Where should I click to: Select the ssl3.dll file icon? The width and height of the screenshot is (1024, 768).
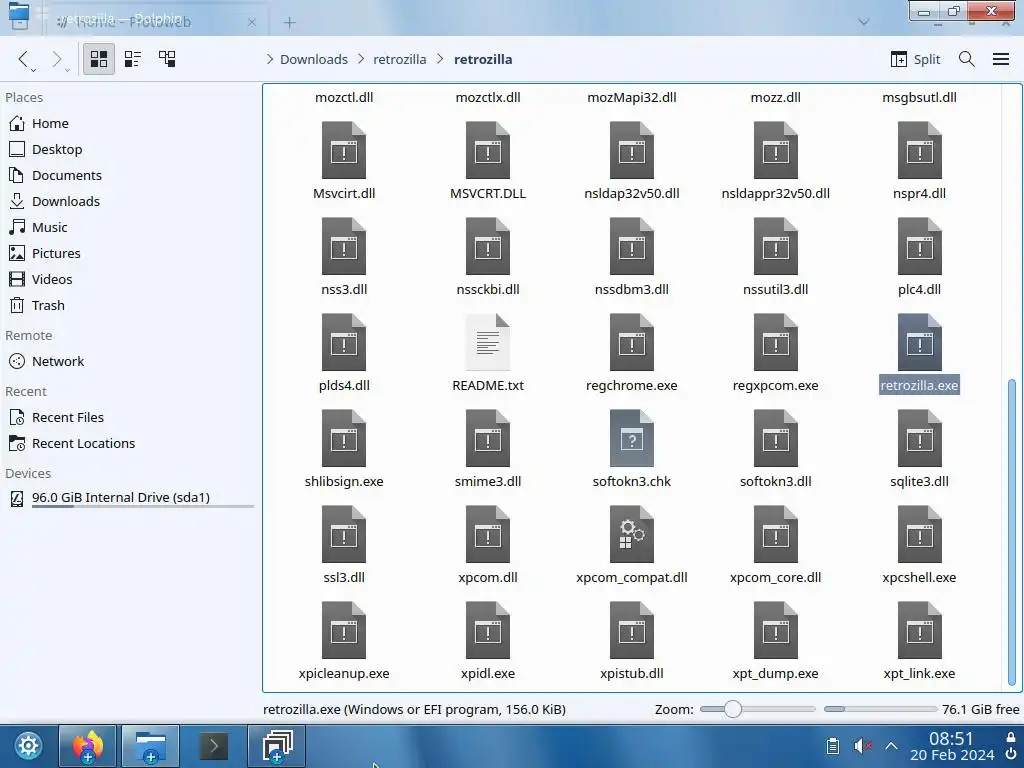tap(344, 534)
